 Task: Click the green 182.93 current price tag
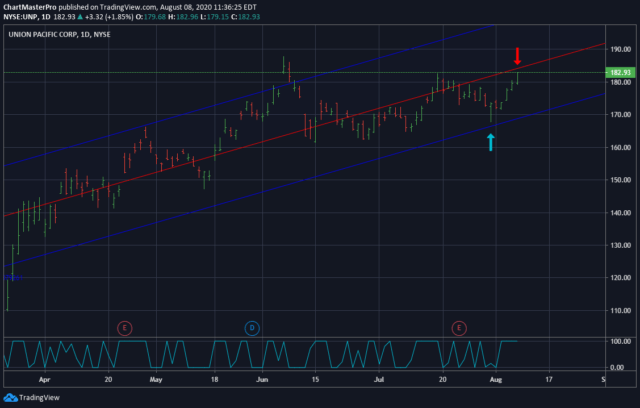point(620,73)
